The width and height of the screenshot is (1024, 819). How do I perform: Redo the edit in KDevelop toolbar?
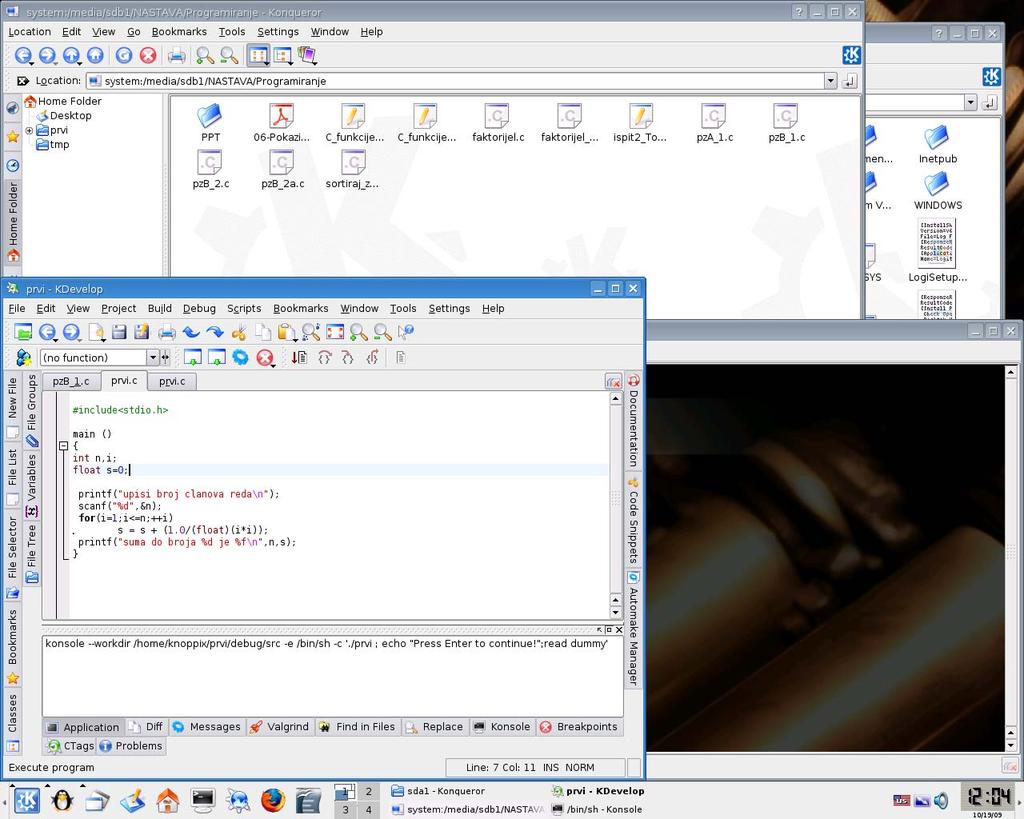click(215, 332)
